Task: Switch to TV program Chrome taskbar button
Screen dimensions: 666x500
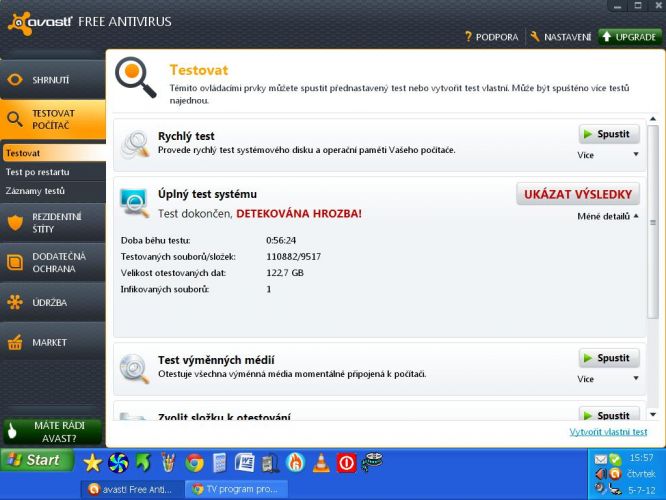Action: click(237, 489)
